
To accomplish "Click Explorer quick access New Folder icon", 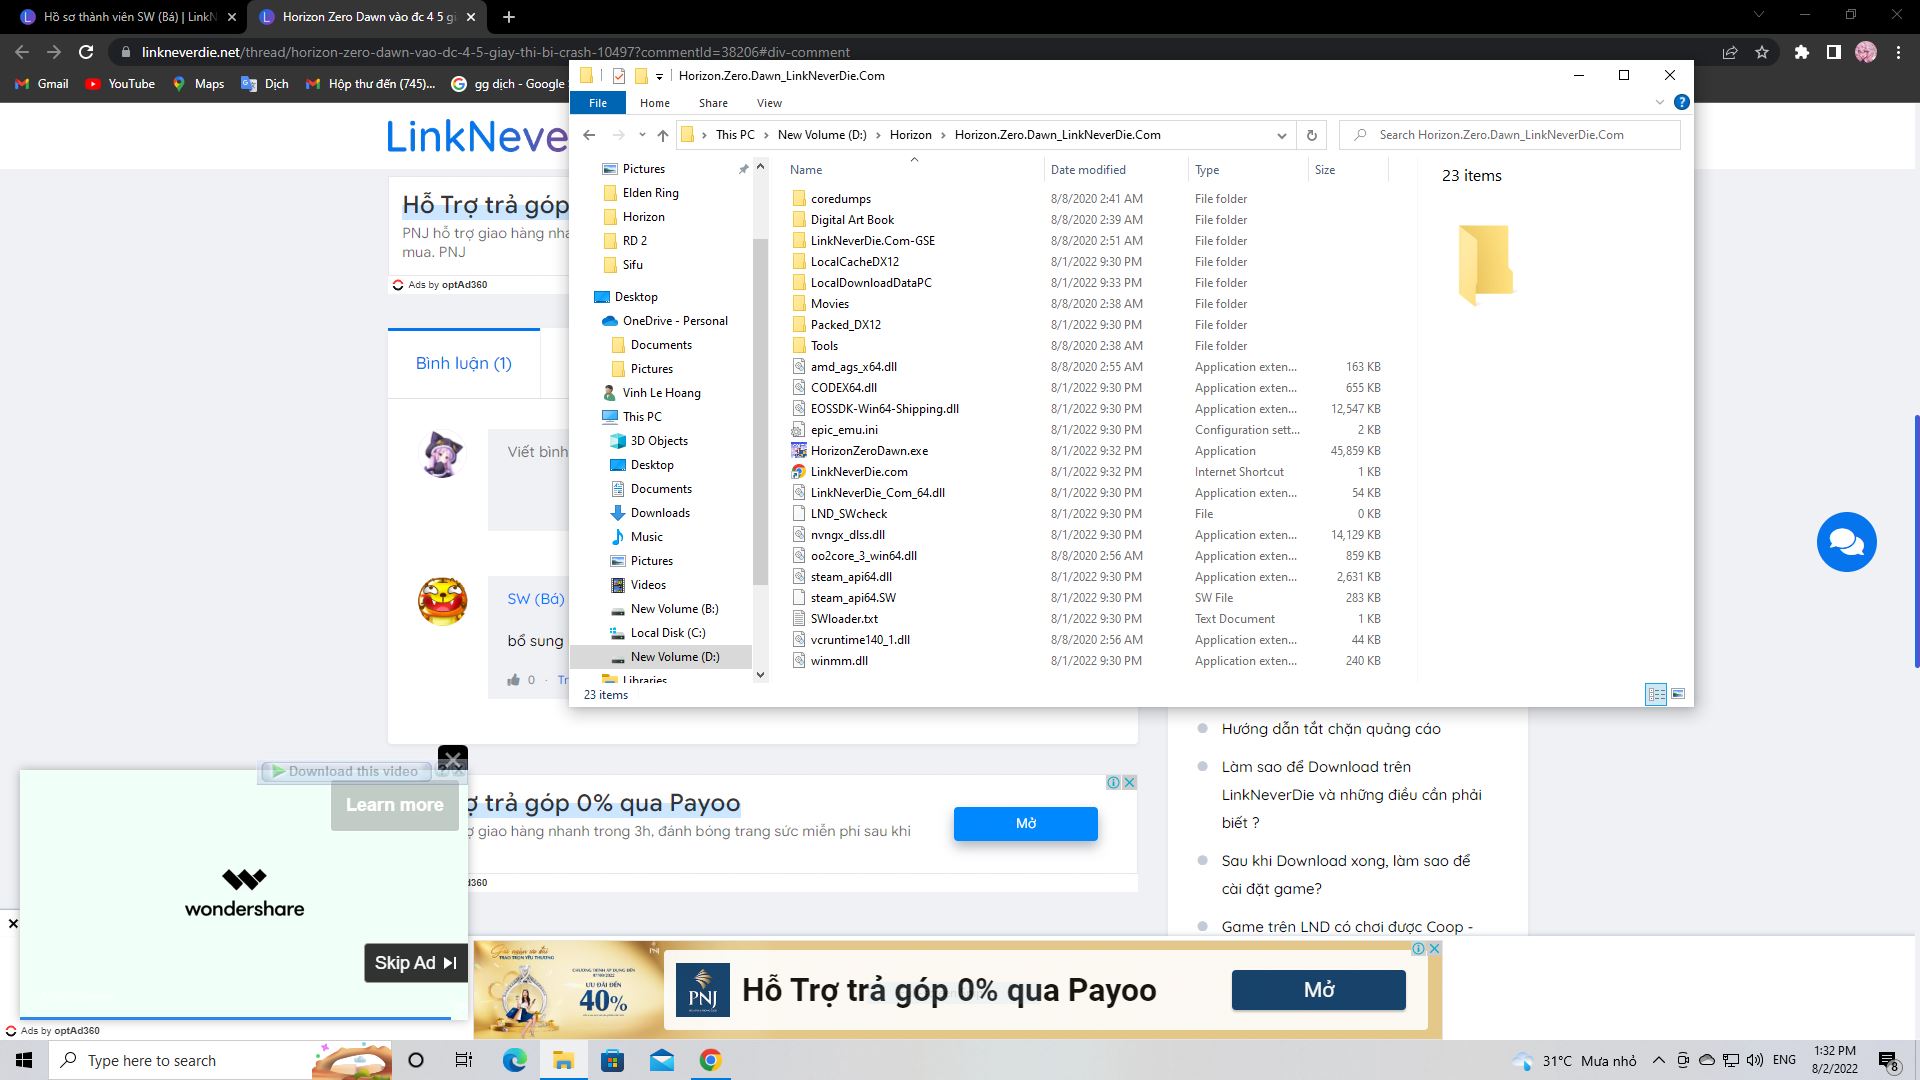I will click(x=641, y=76).
